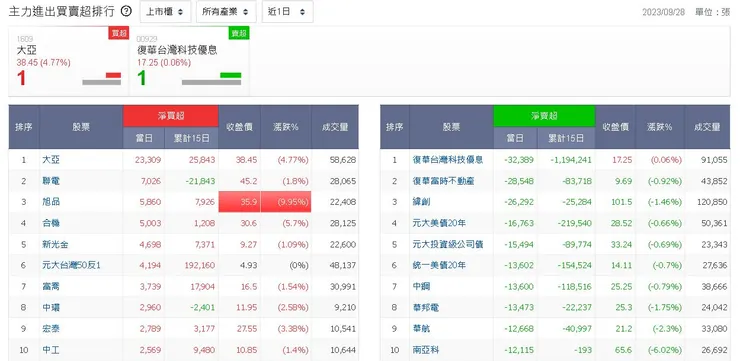Click the red 淨買超 column header
Image resolution: width=740 pixels, height=361 pixels.
click(x=171, y=116)
